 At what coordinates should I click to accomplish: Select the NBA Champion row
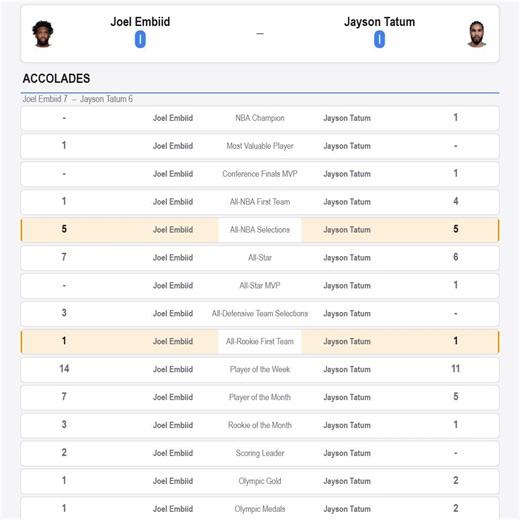[260, 118]
